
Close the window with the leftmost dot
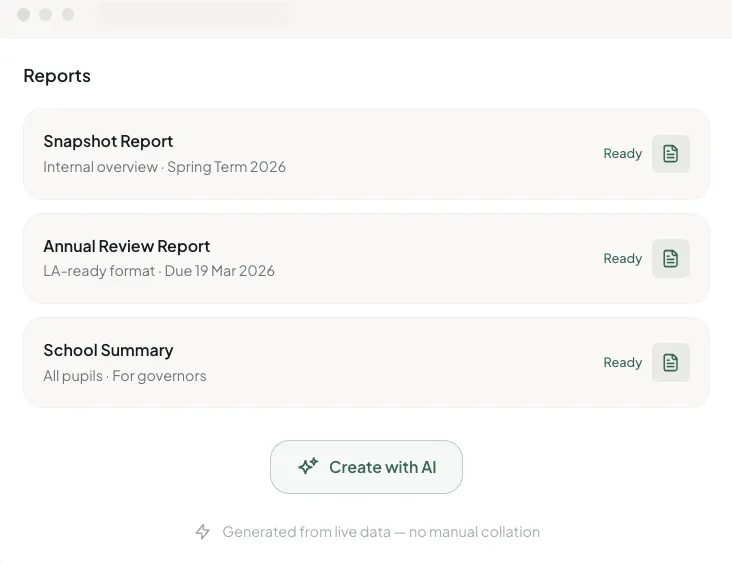coord(23,15)
